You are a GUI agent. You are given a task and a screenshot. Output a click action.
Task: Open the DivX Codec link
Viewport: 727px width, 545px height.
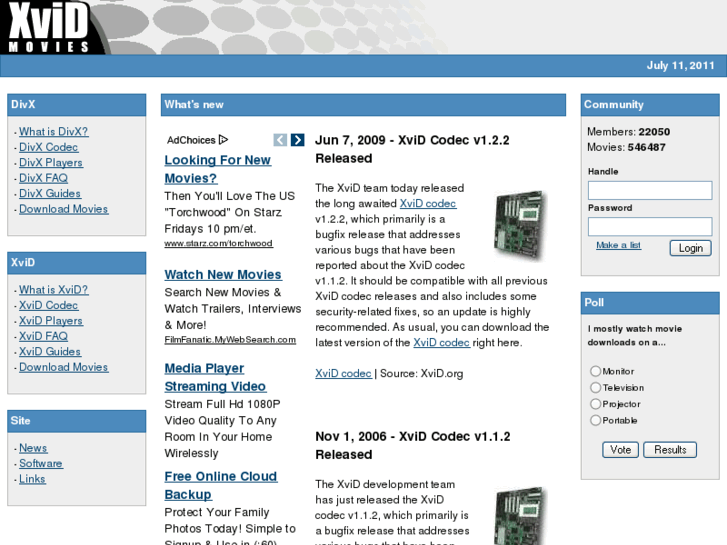tap(49, 147)
